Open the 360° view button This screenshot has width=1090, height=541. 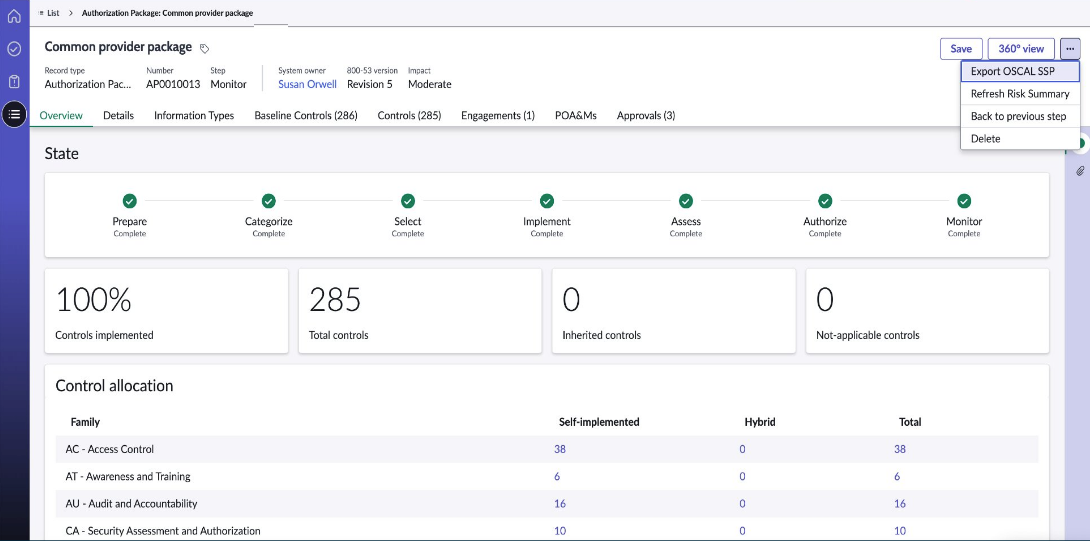click(x=1021, y=49)
